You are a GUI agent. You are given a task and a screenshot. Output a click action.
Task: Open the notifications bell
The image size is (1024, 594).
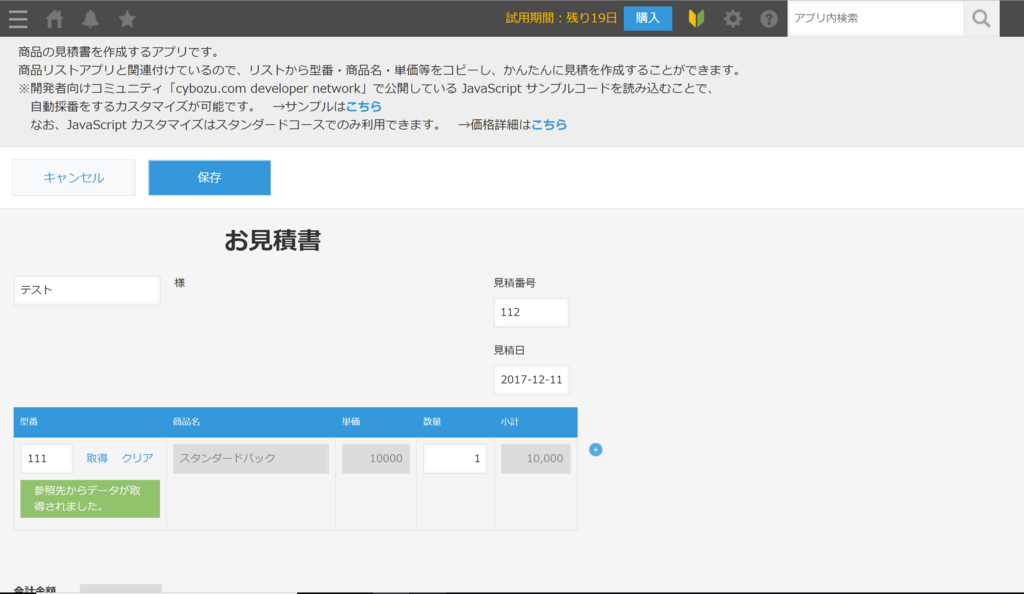point(90,18)
